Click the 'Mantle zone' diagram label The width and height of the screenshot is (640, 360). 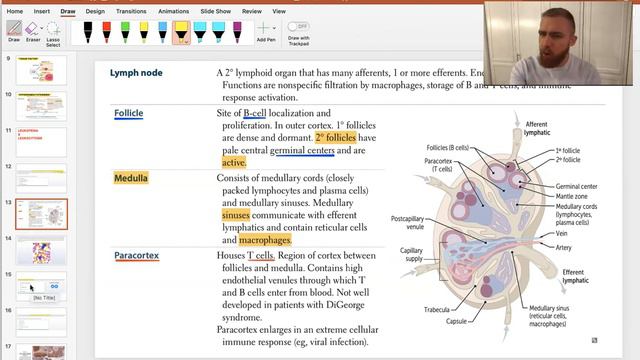[x=571, y=196]
